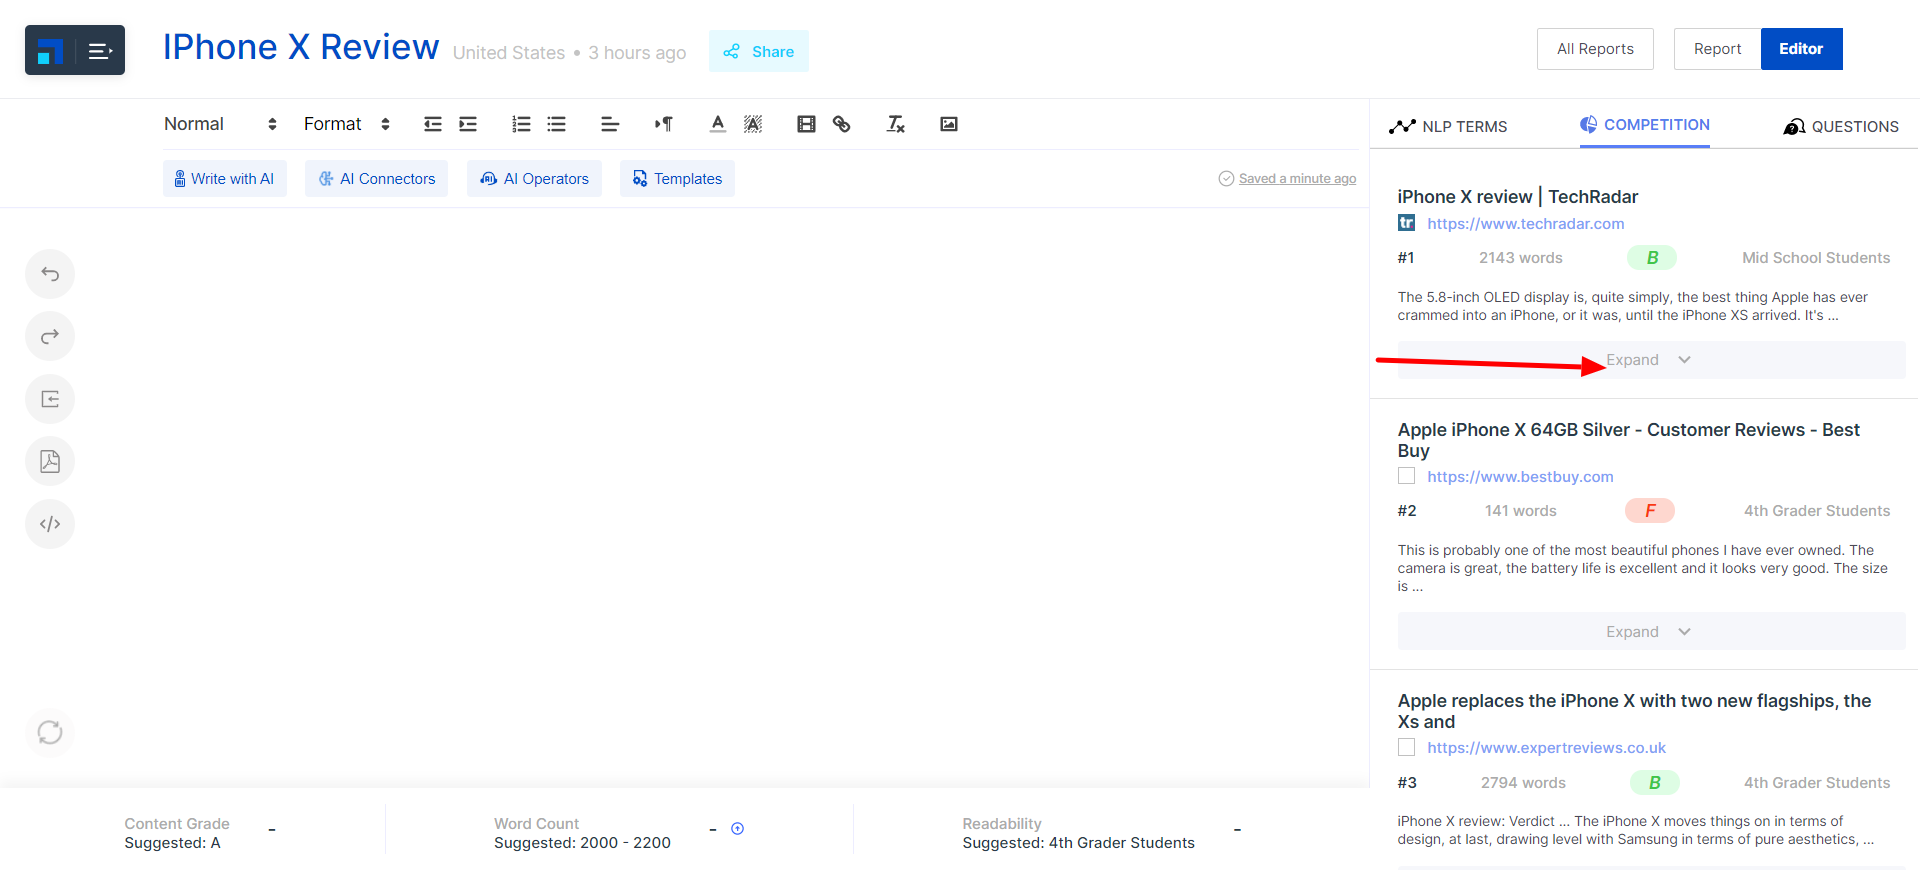
Task: Click the Frase logo icon
Action: click(x=50, y=51)
